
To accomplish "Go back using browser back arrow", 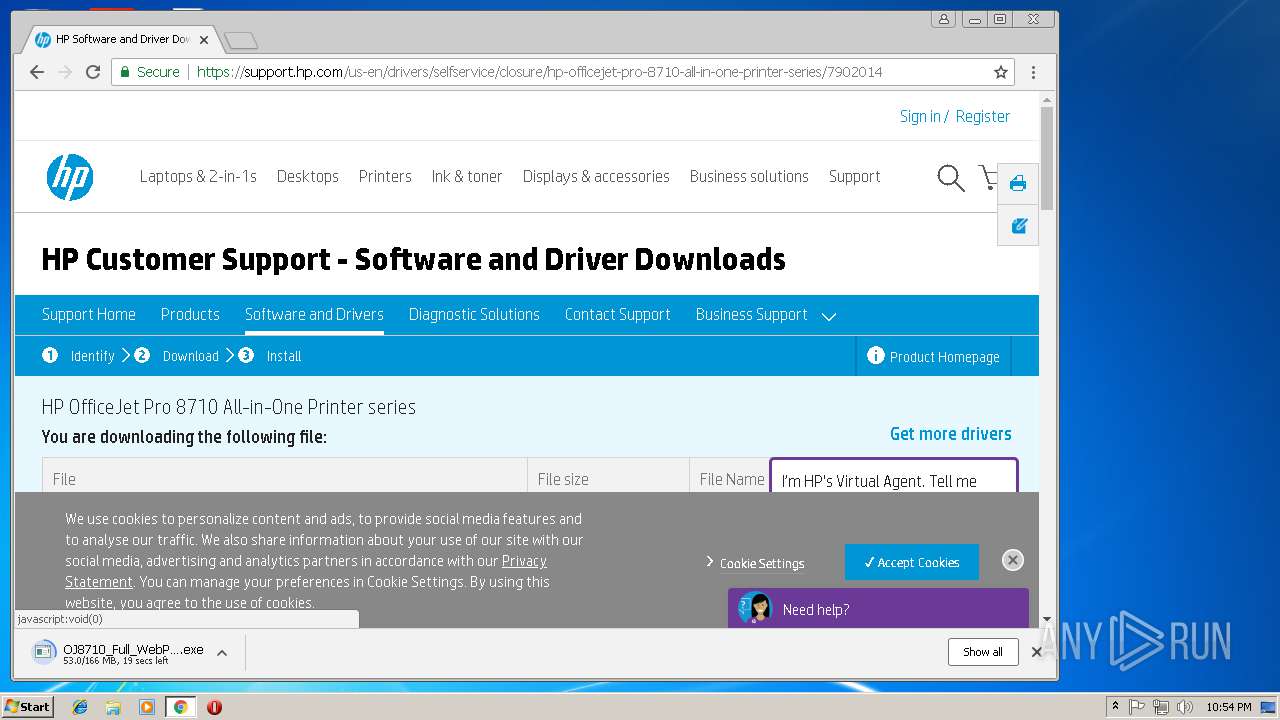I will 37,72.
